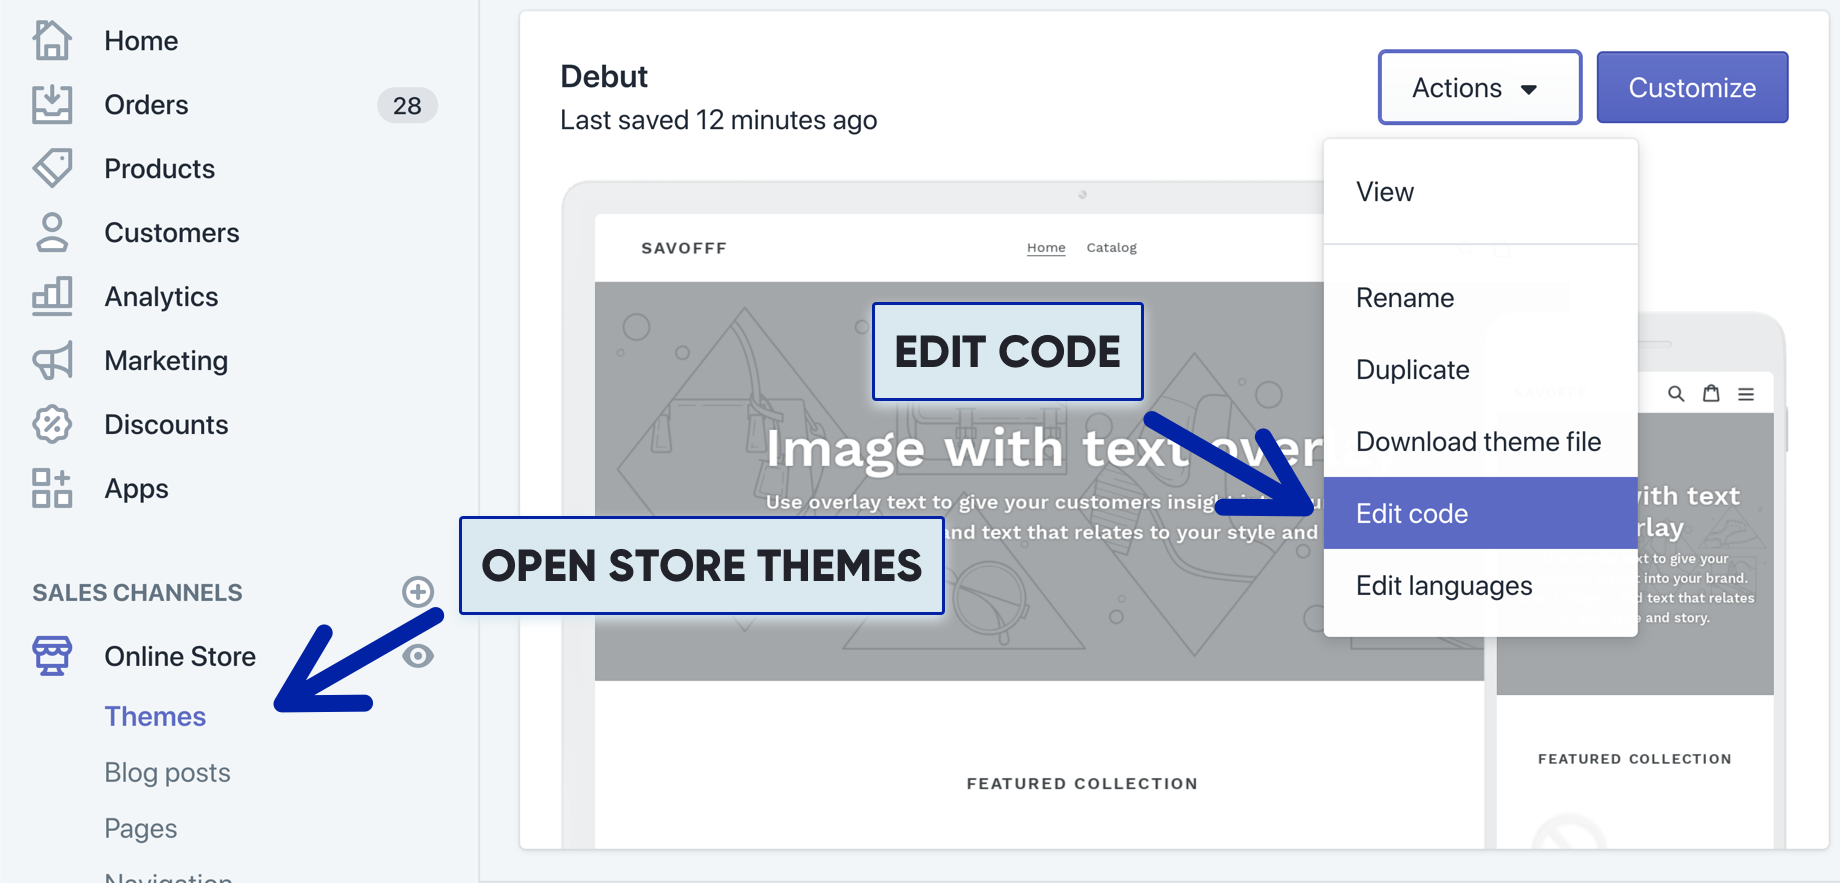Open the Home page link
Image resolution: width=1840 pixels, height=883 pixels.
[141, 41]
